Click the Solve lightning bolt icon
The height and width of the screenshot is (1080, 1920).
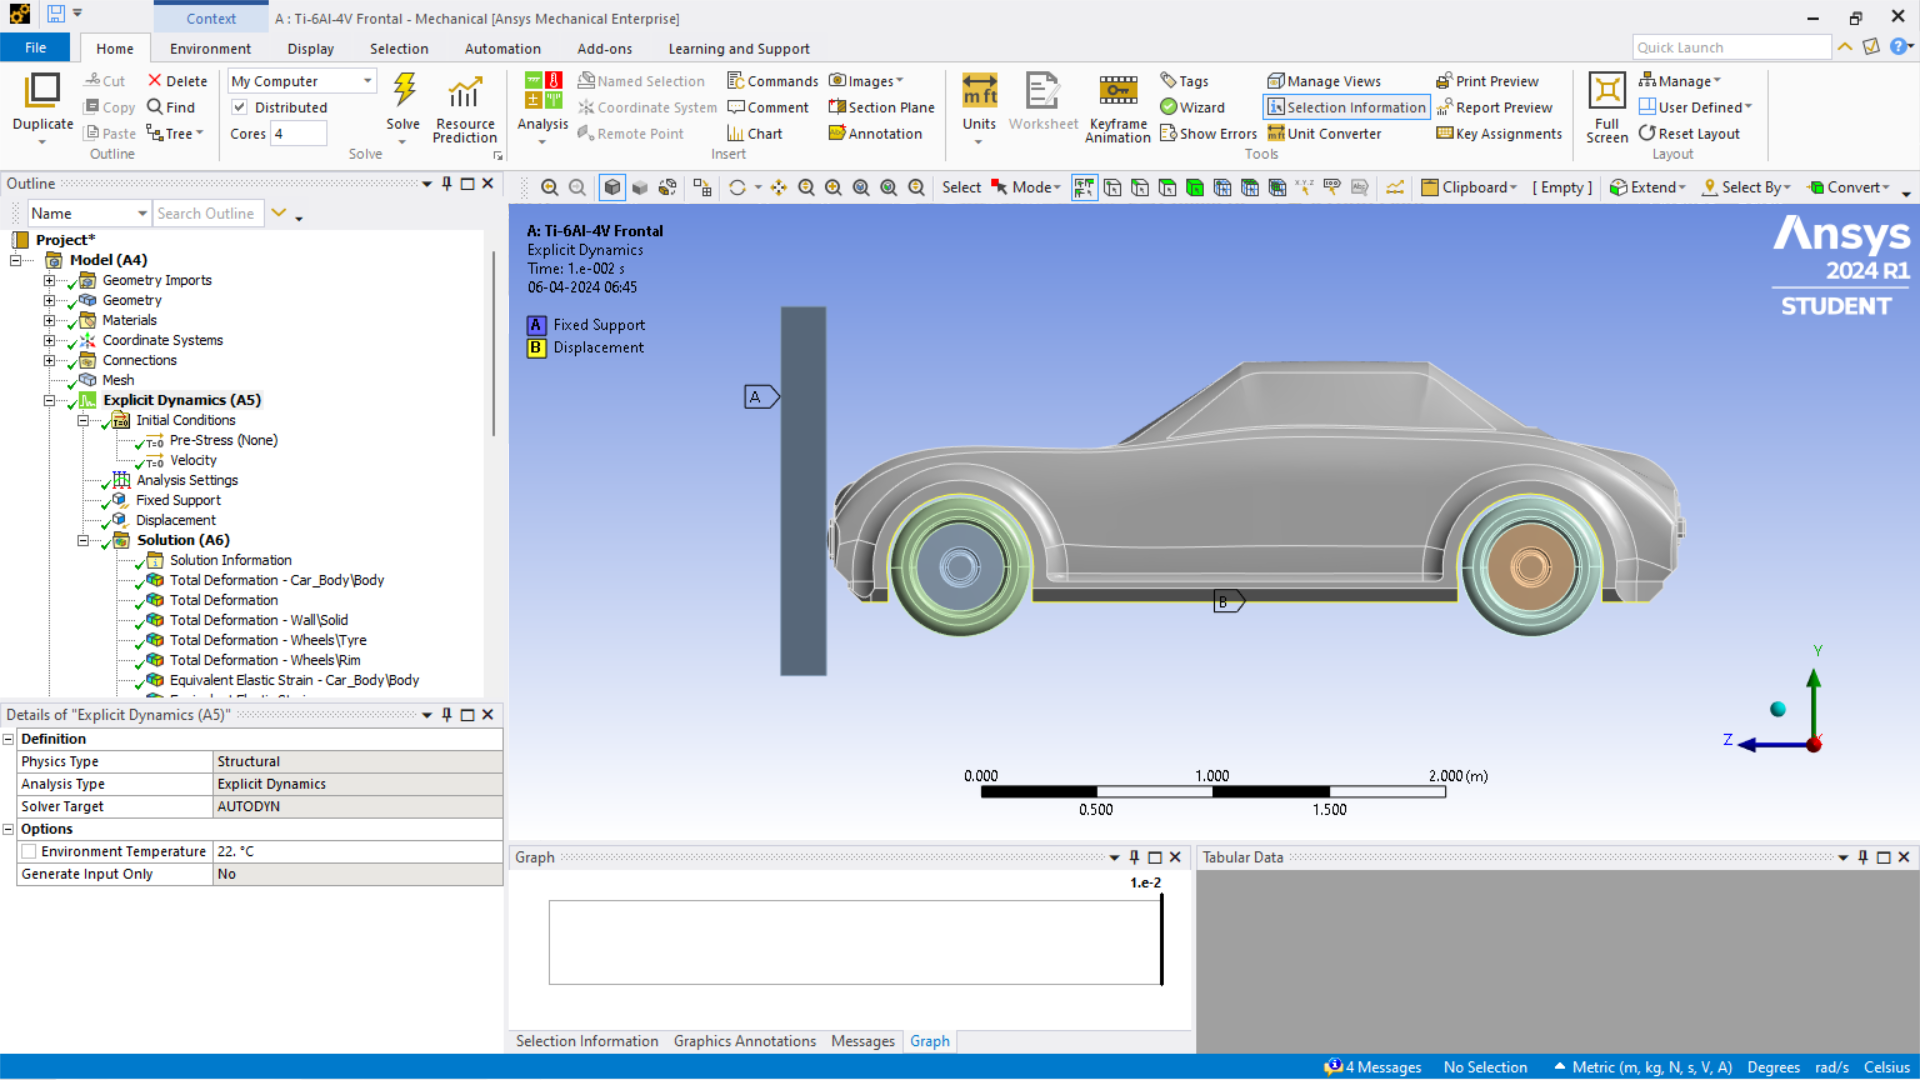(404, 90)
